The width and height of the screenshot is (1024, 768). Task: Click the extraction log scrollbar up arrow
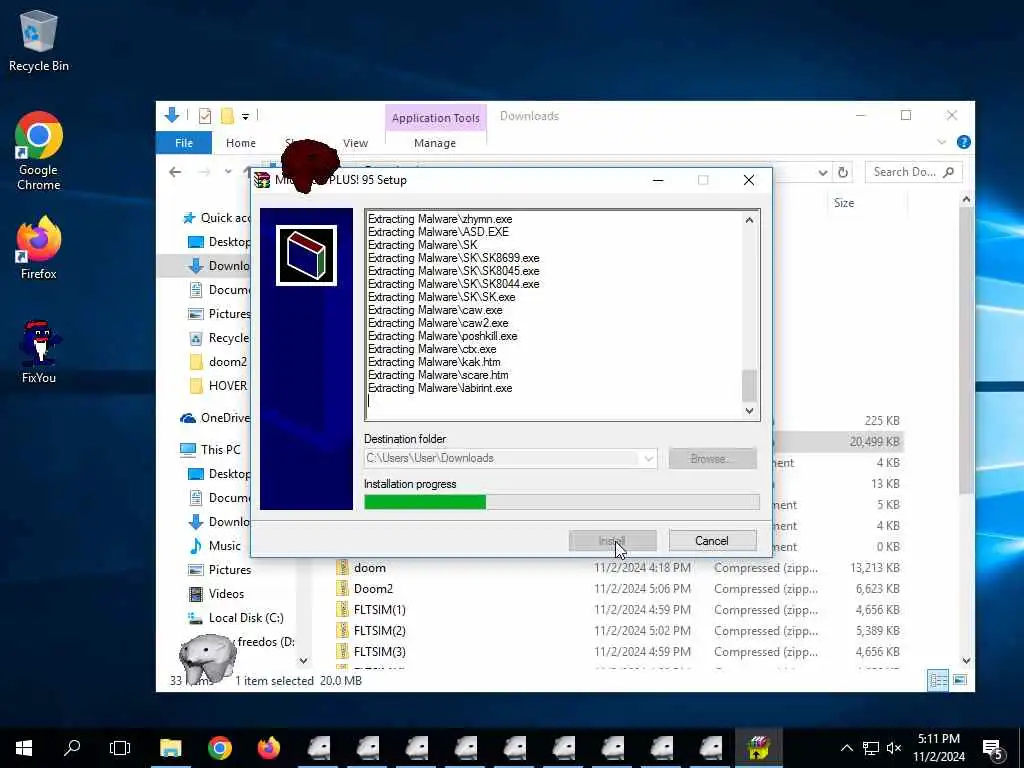[x=749, y=220]
